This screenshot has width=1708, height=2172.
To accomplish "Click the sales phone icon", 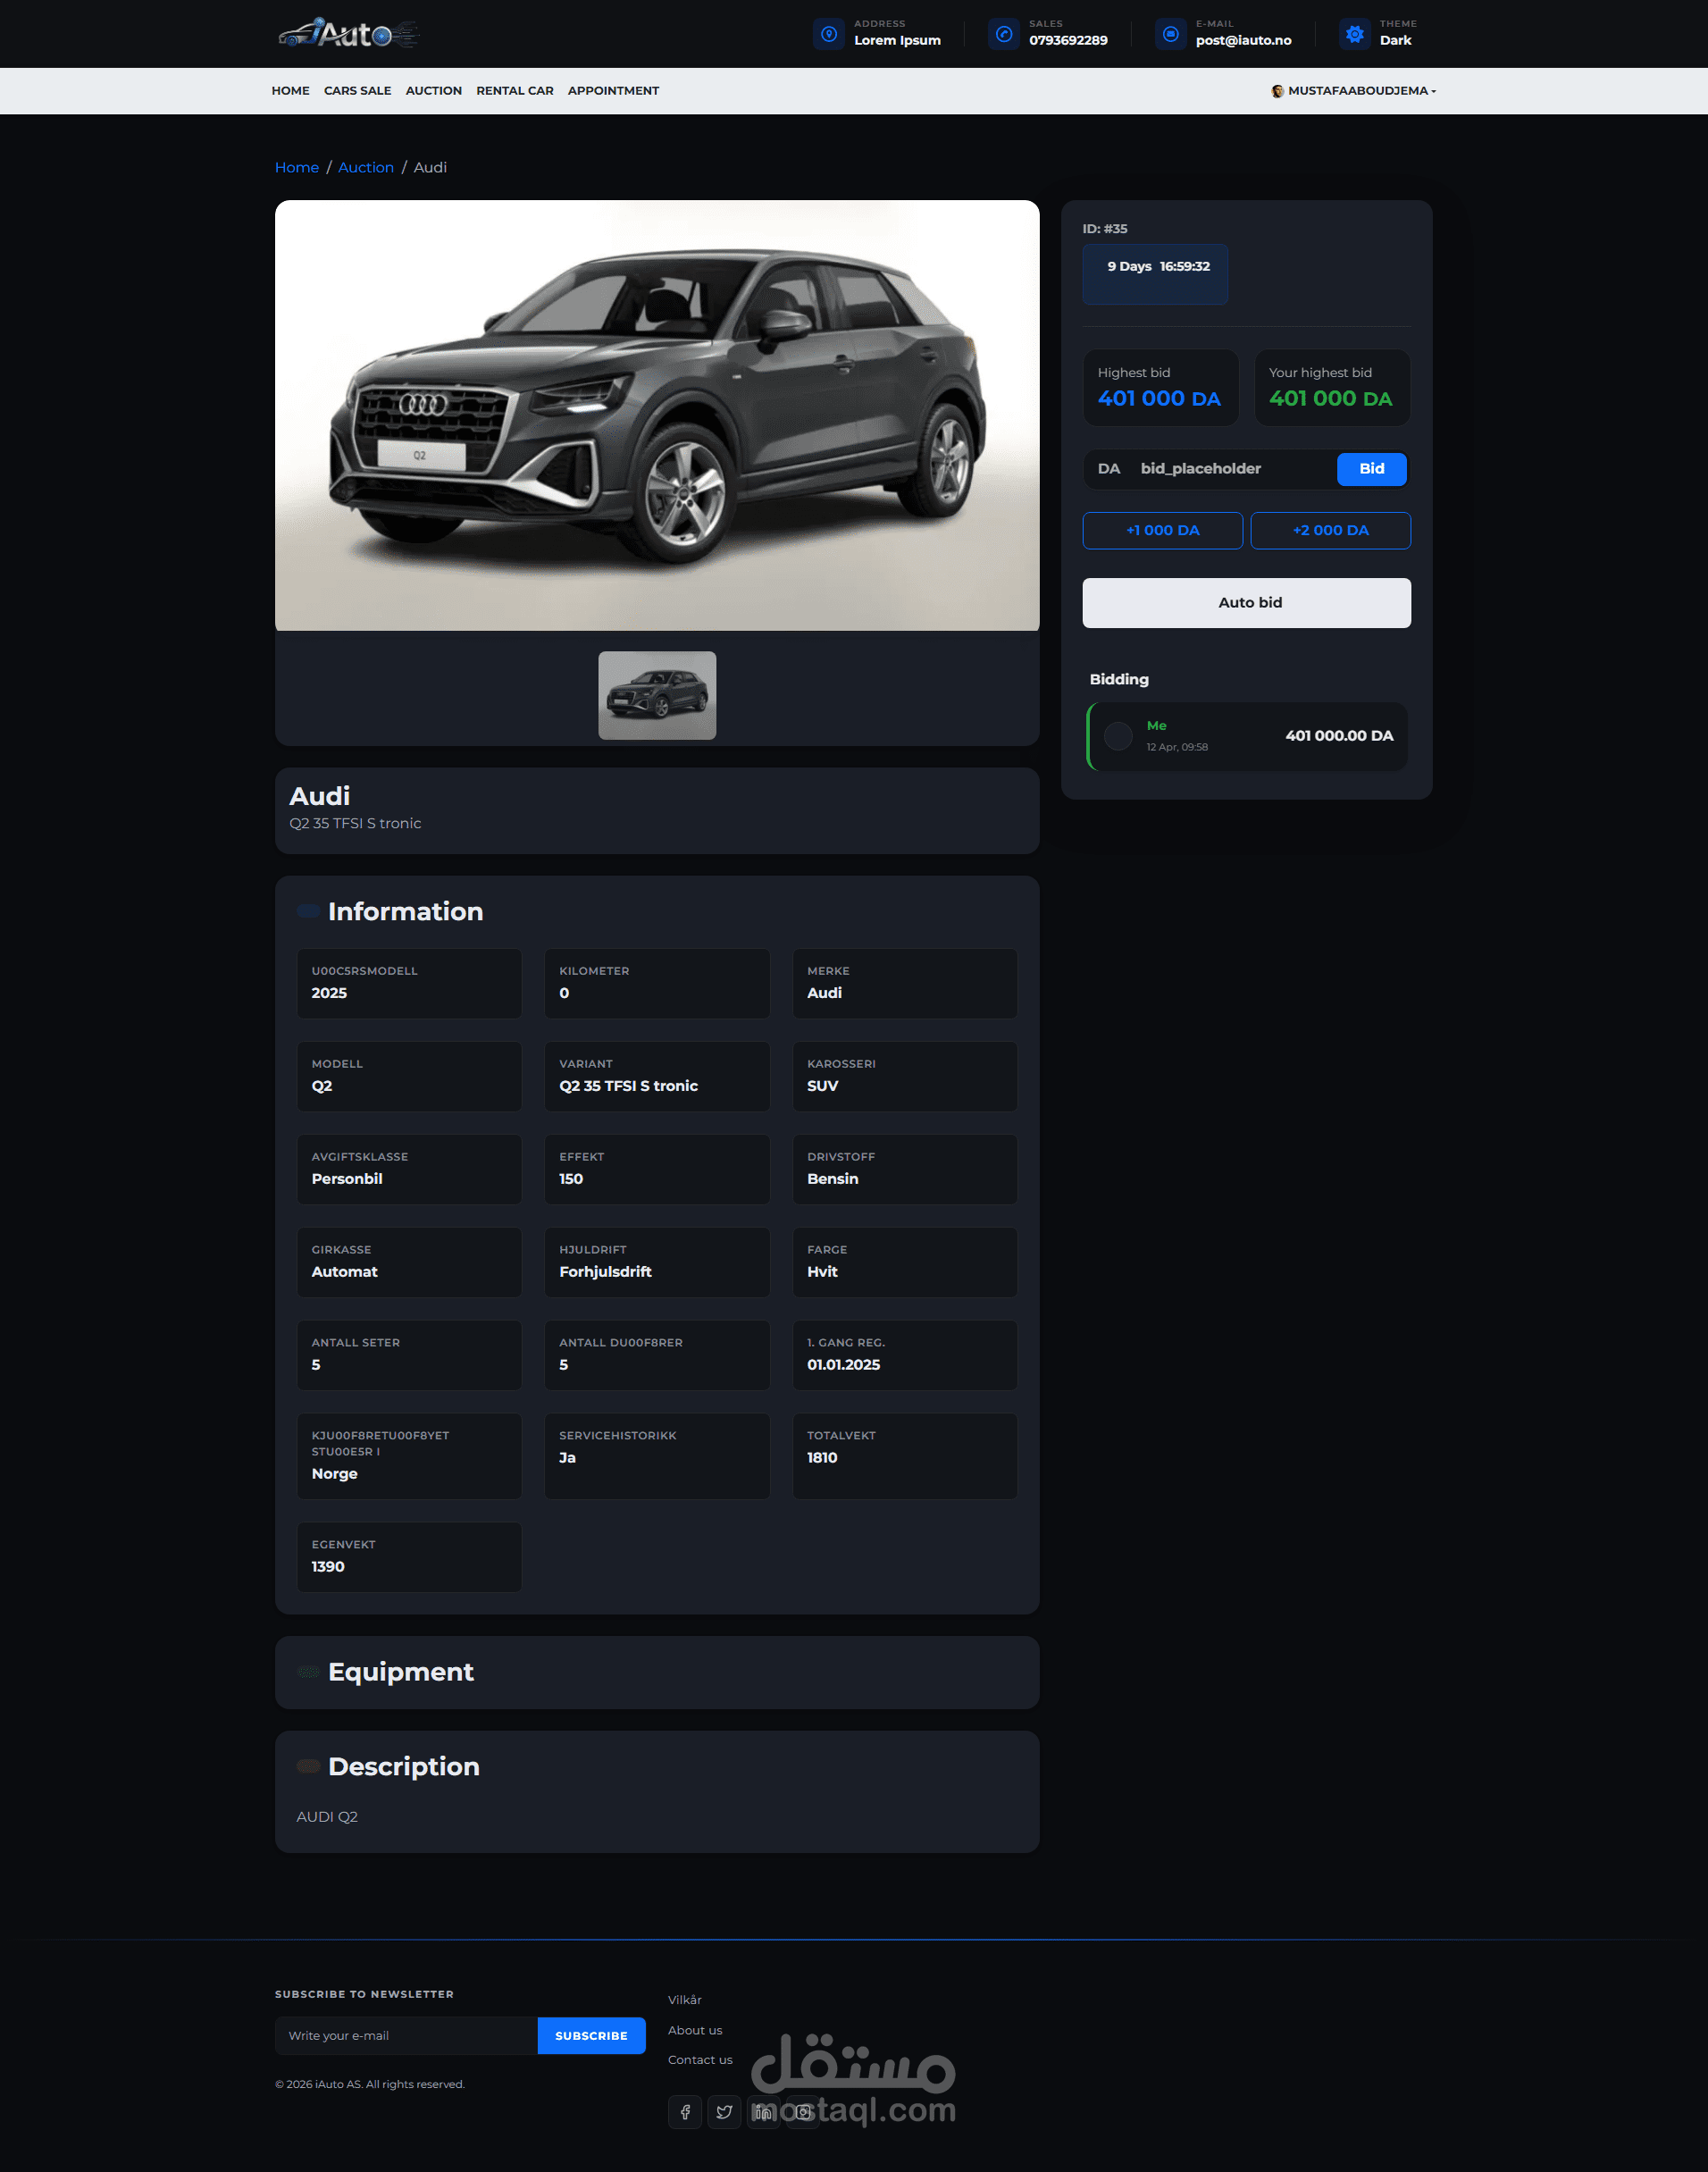I will tap(1004, 34).
